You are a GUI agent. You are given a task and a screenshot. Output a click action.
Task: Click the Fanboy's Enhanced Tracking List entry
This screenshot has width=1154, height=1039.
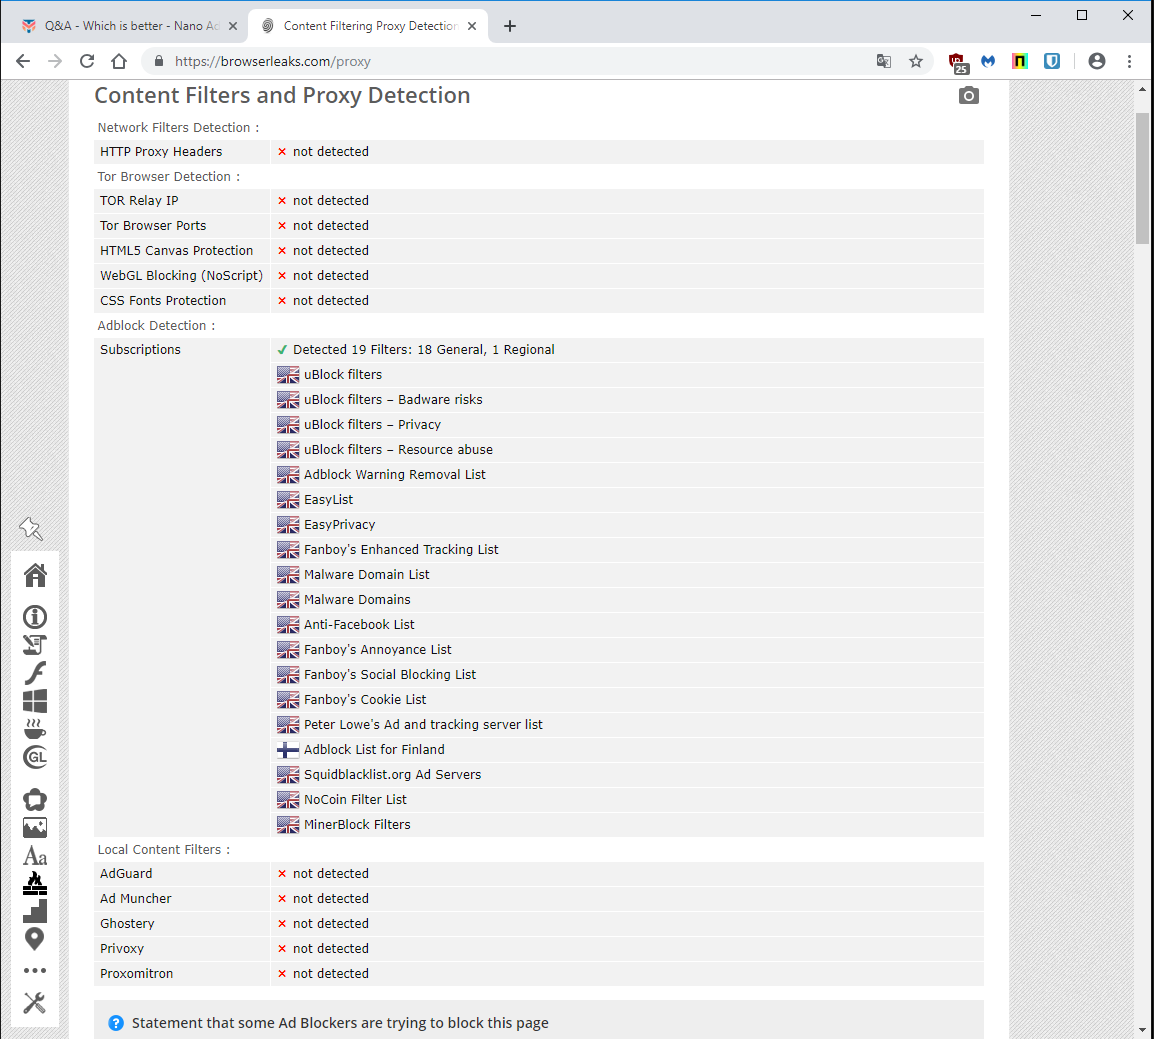click(401, 550)
